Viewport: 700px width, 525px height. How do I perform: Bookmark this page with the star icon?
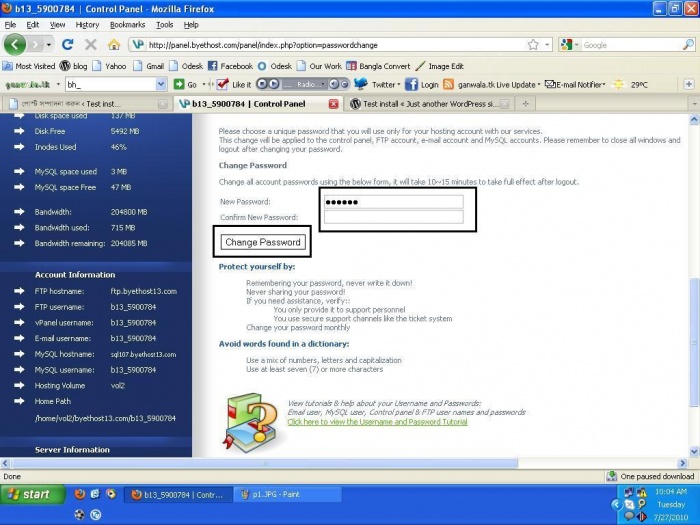click(x=533, y=45)
